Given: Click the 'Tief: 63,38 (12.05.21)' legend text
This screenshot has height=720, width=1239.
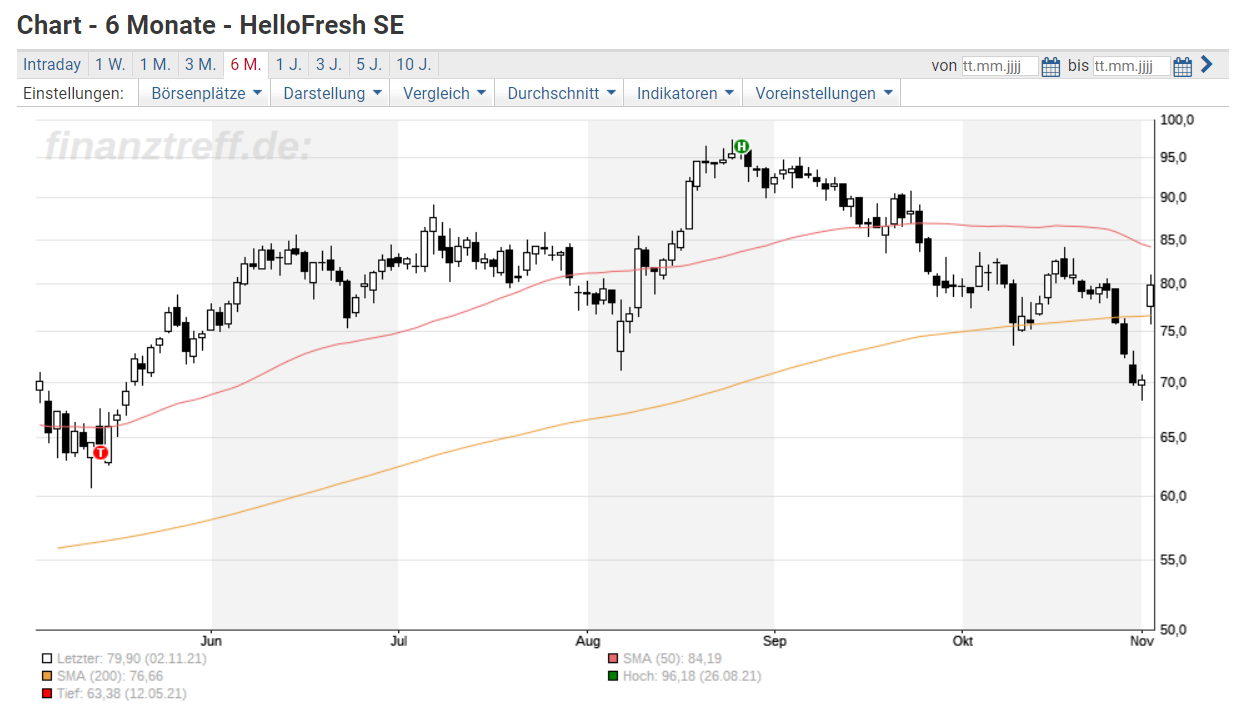Looking at the screenshot, I should pos(121,693).
